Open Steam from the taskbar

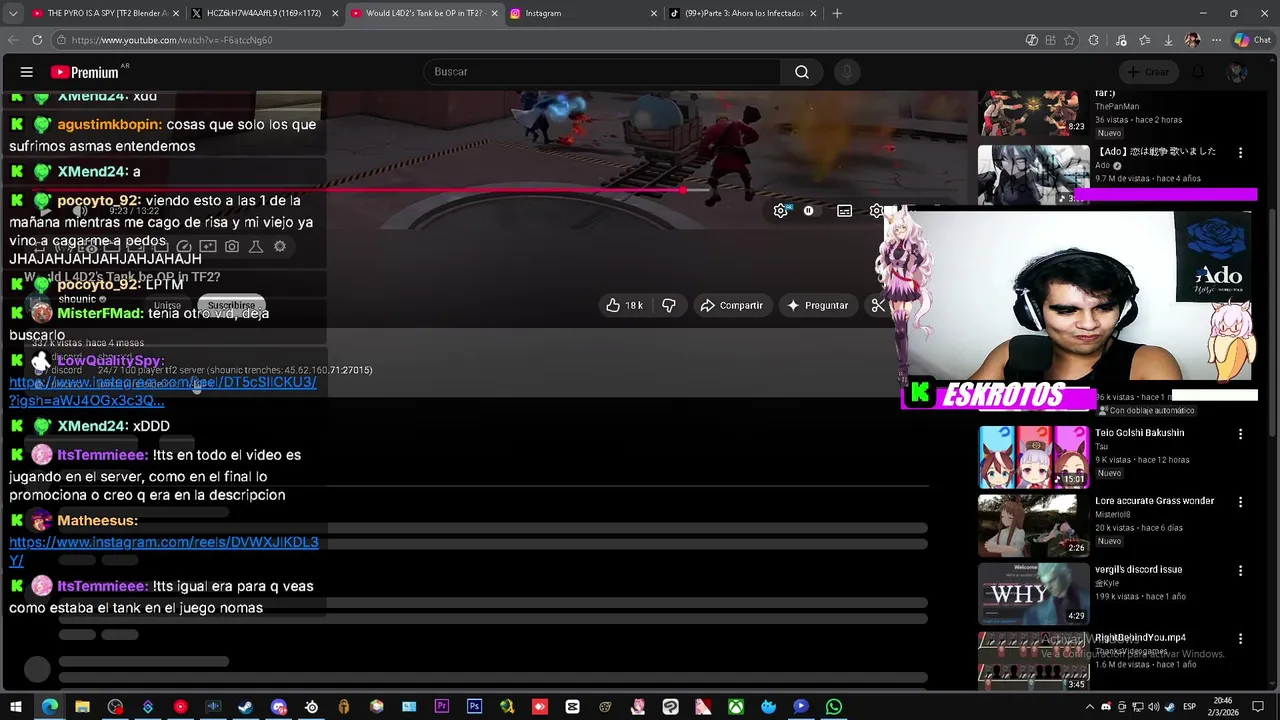245,707
